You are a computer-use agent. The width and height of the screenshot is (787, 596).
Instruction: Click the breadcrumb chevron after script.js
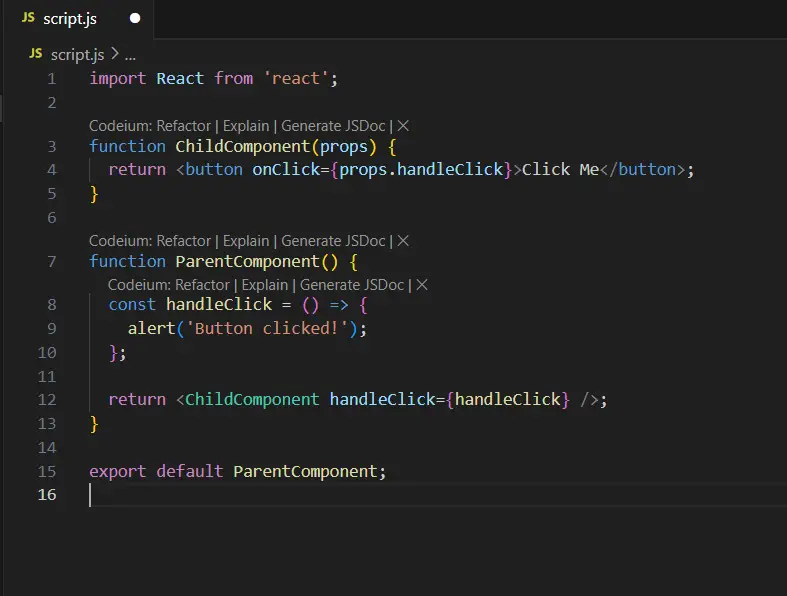[114, 53]
